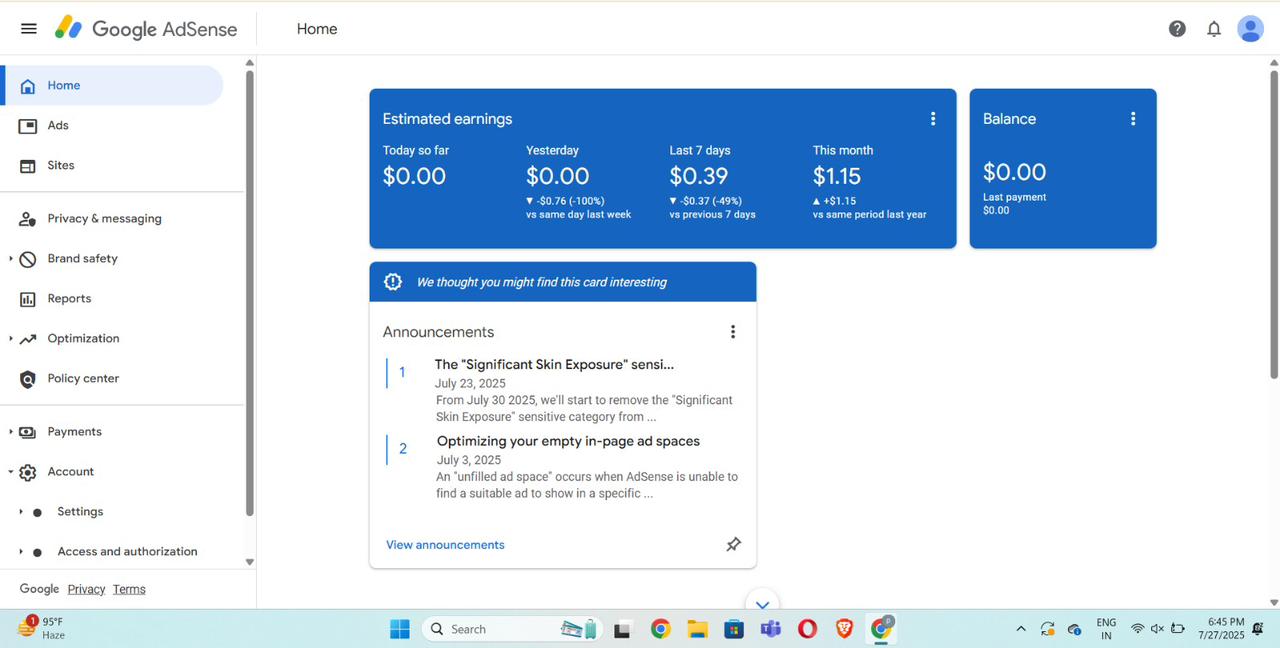
Task: Open the Significant Skin Exposure announcement
Action: click(554, 364)
